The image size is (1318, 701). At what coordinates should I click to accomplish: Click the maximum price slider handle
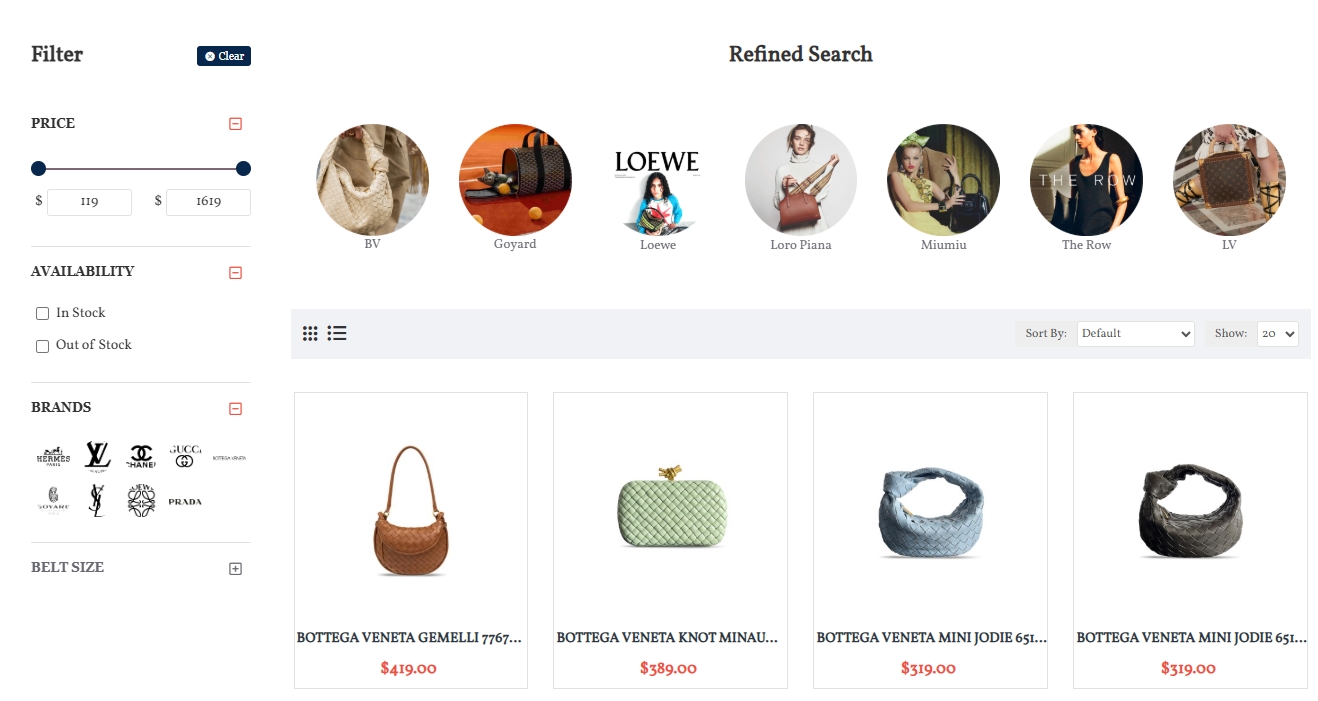pyautogui.click(x=243, y=168)
